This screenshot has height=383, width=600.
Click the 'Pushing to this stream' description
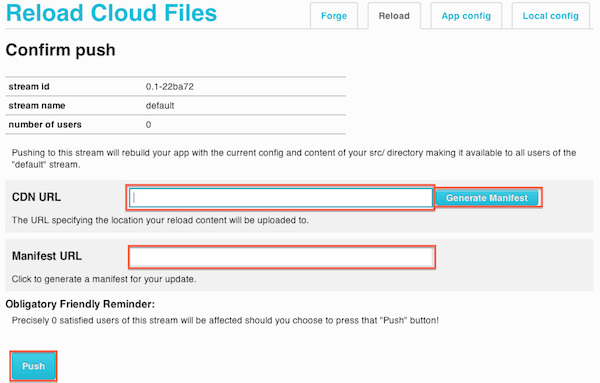click(294, 159)
